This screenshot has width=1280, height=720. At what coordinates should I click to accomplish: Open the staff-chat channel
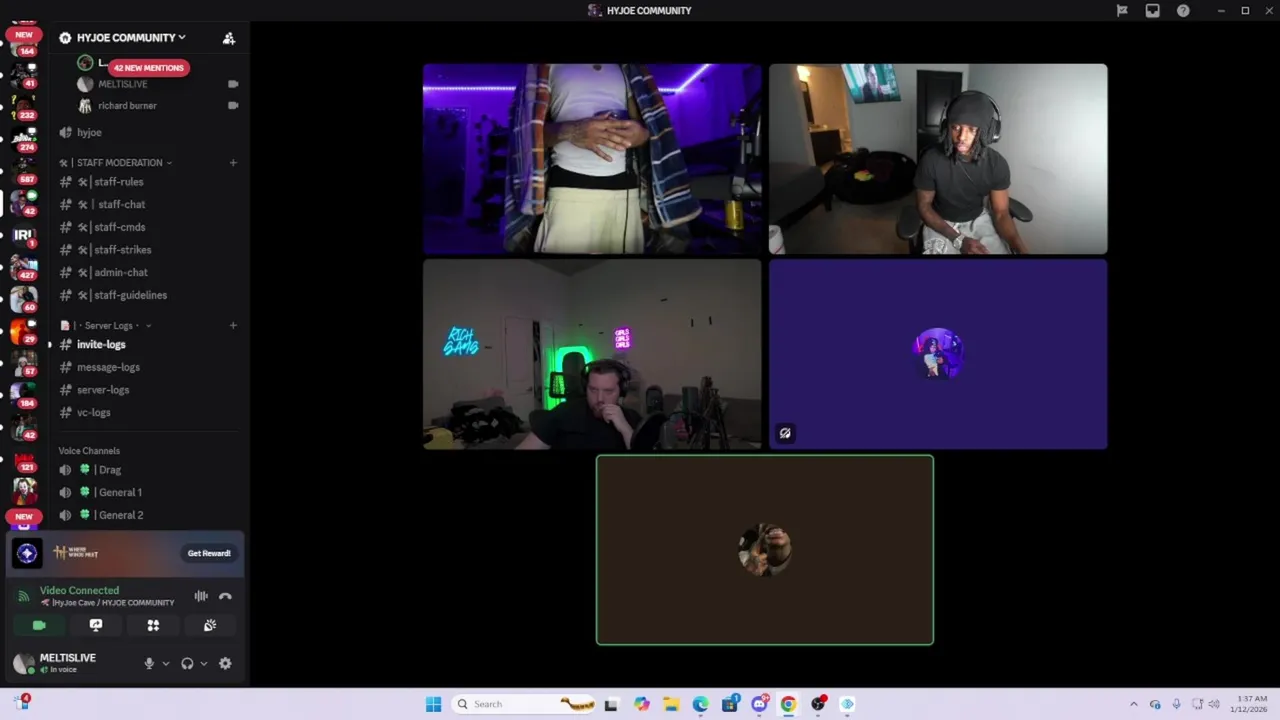click(148, 204)
